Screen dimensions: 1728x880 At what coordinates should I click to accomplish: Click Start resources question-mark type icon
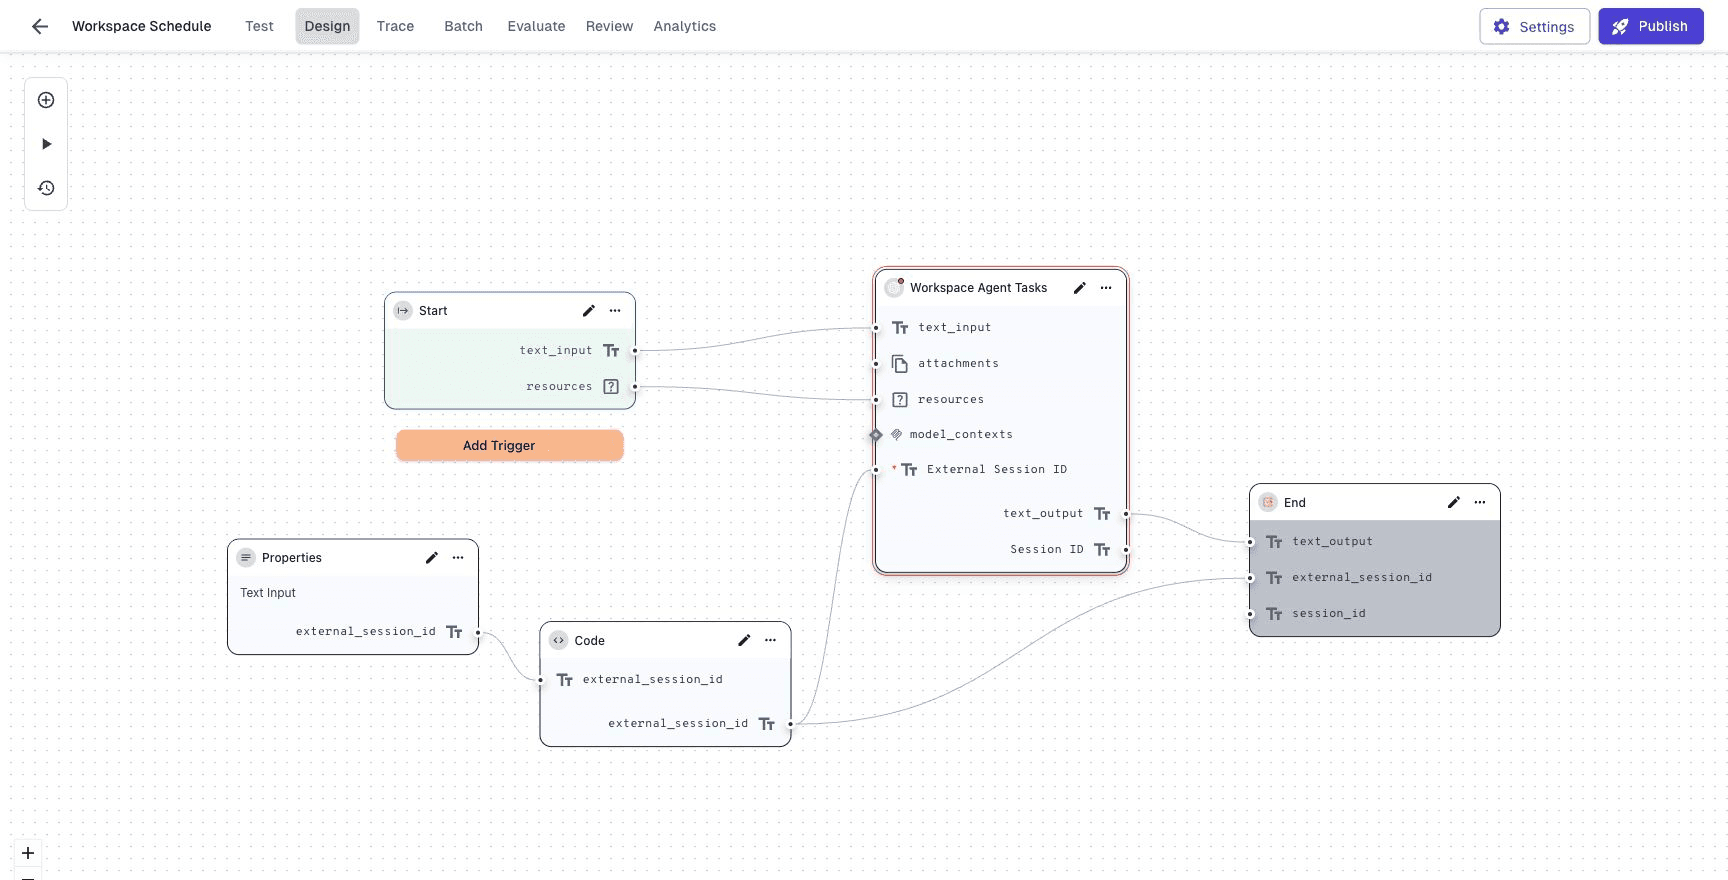pos(611,387)
